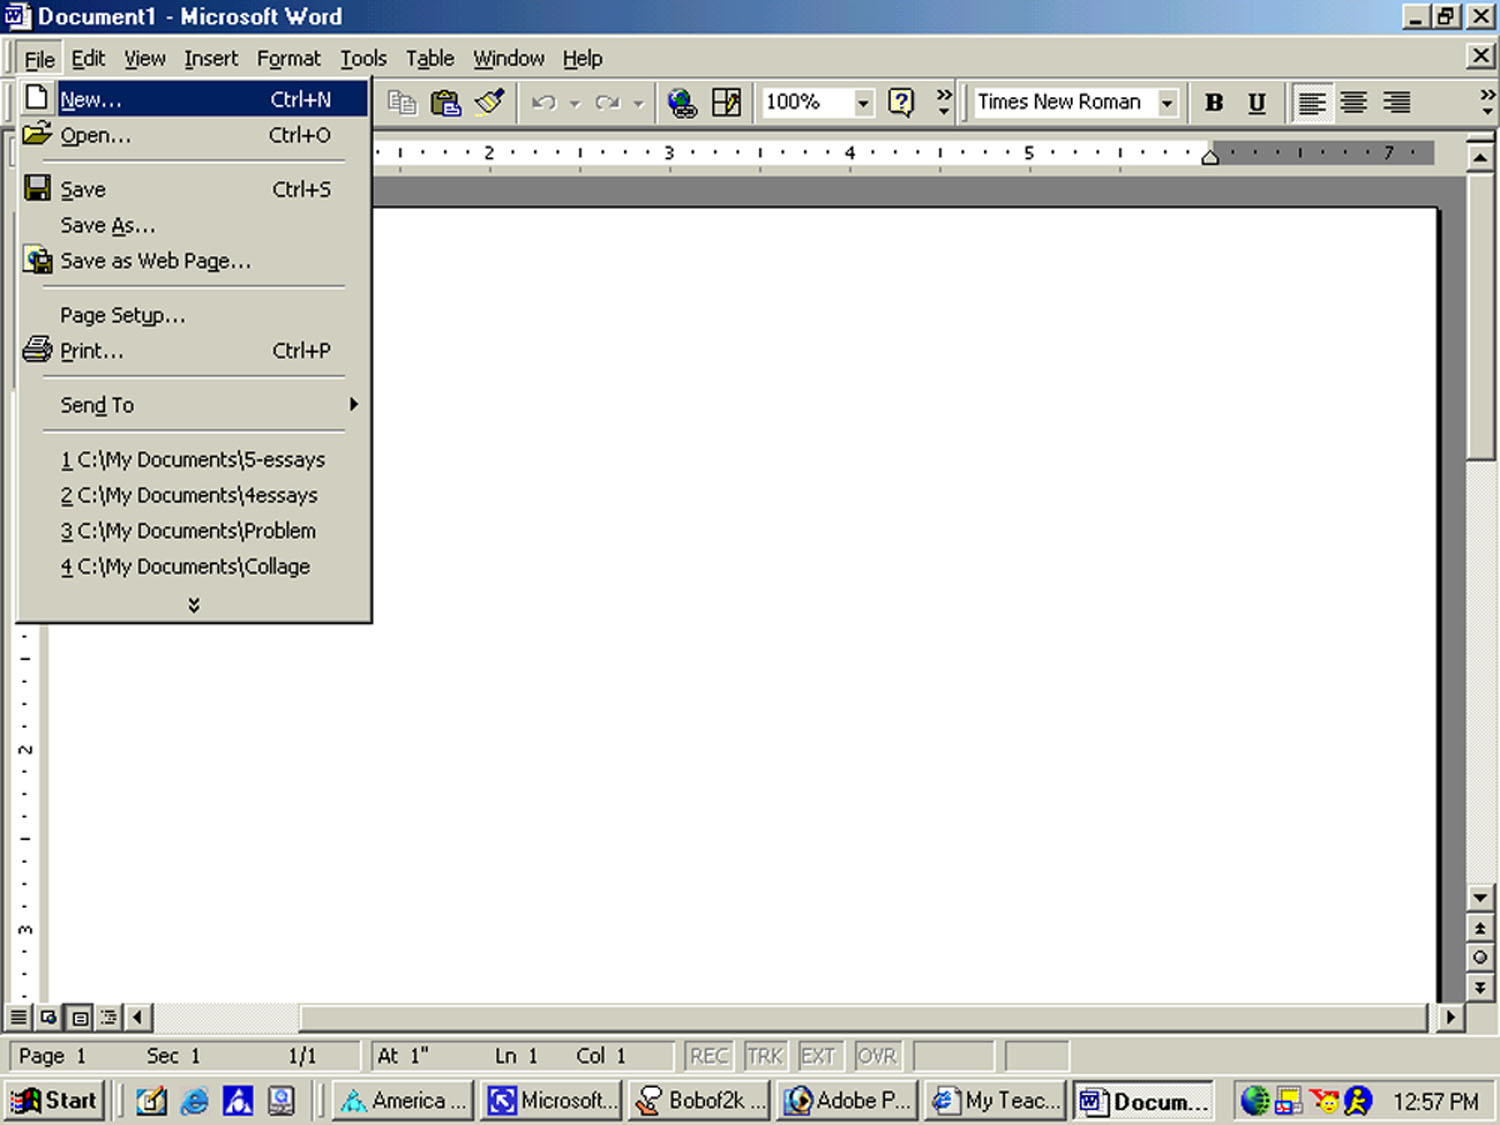Viewport: 1500px width, 1125px height.
Task: Toggle Bold formatting
Action: [x=1214, y=102]
